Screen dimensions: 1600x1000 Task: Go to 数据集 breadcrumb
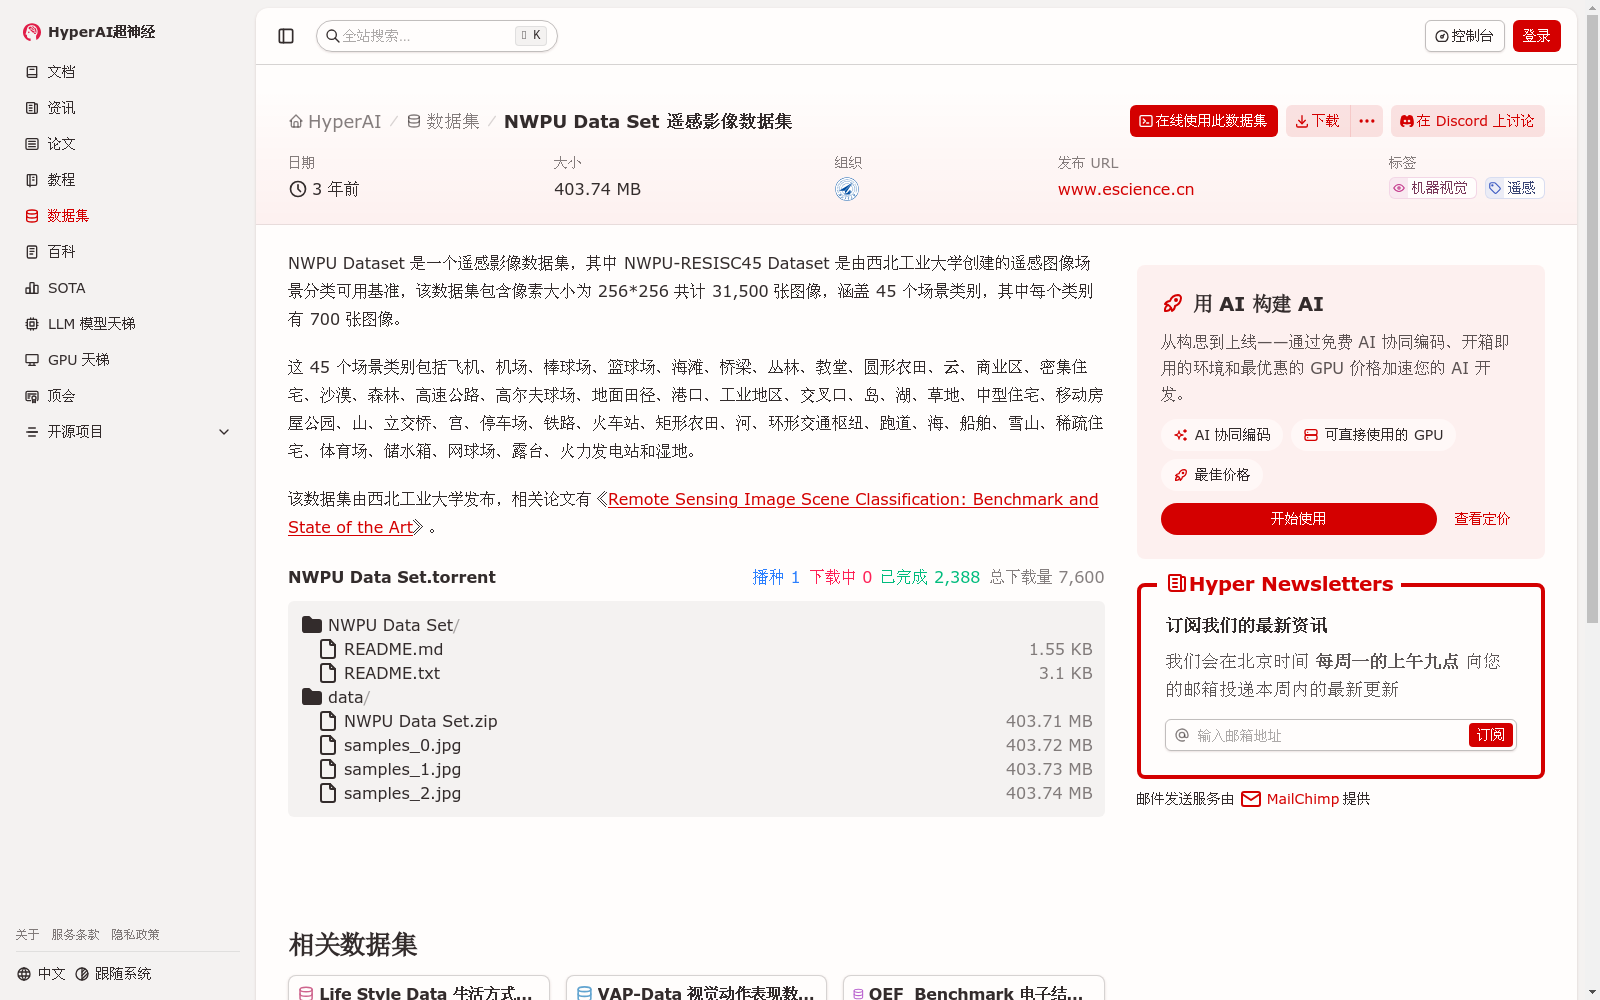click(443, 121)
